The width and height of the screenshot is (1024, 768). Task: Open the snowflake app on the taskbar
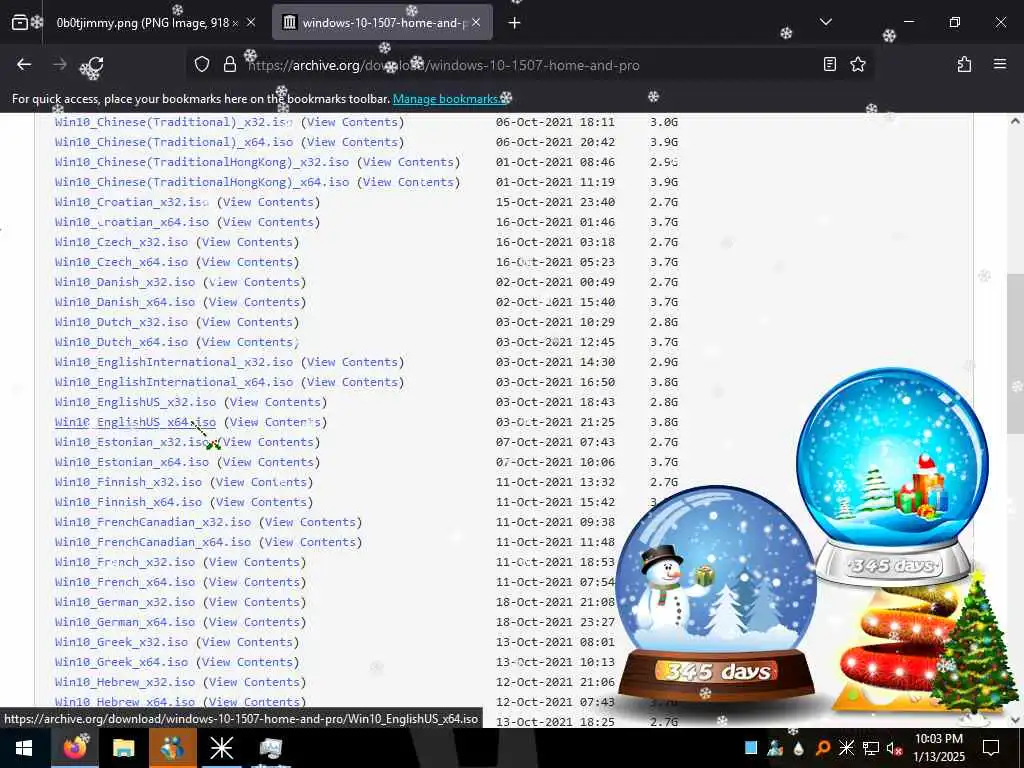pyautogui.click(x=221, y=748)
